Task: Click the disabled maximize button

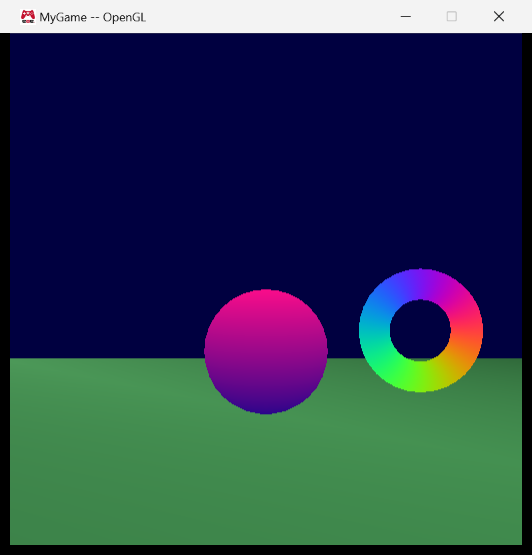Action: point(452,16)
